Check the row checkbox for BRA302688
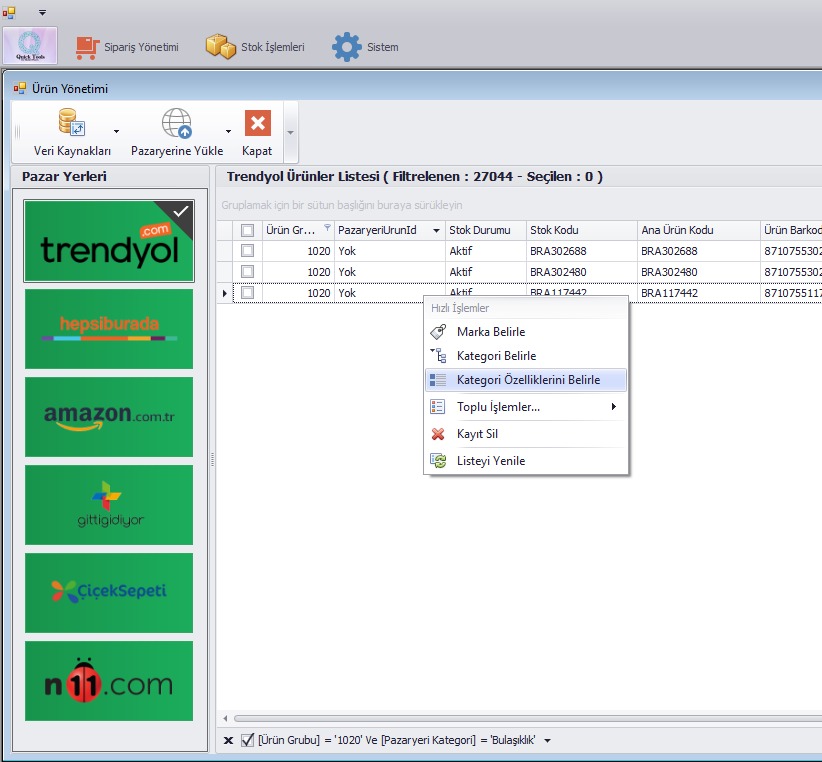Screen dimensions: 822x762 click(247, 251)
